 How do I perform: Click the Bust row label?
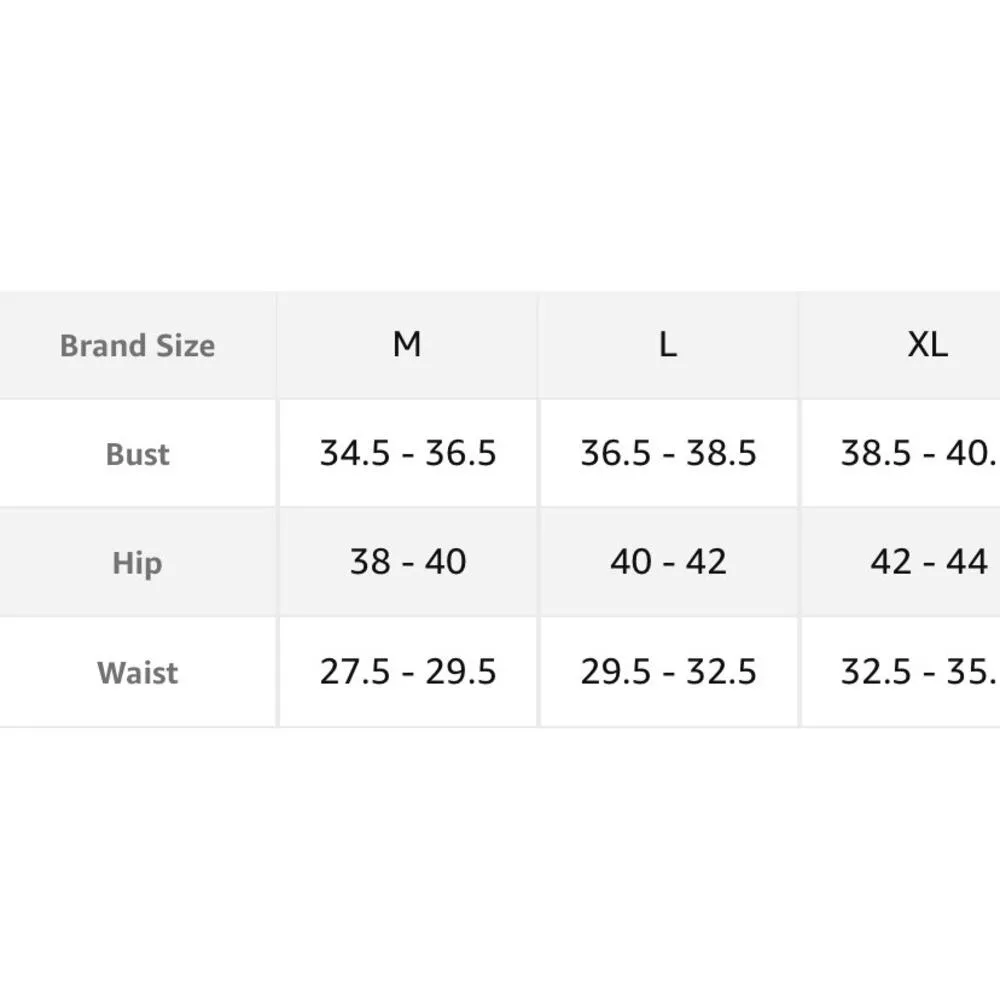(137, 454)
